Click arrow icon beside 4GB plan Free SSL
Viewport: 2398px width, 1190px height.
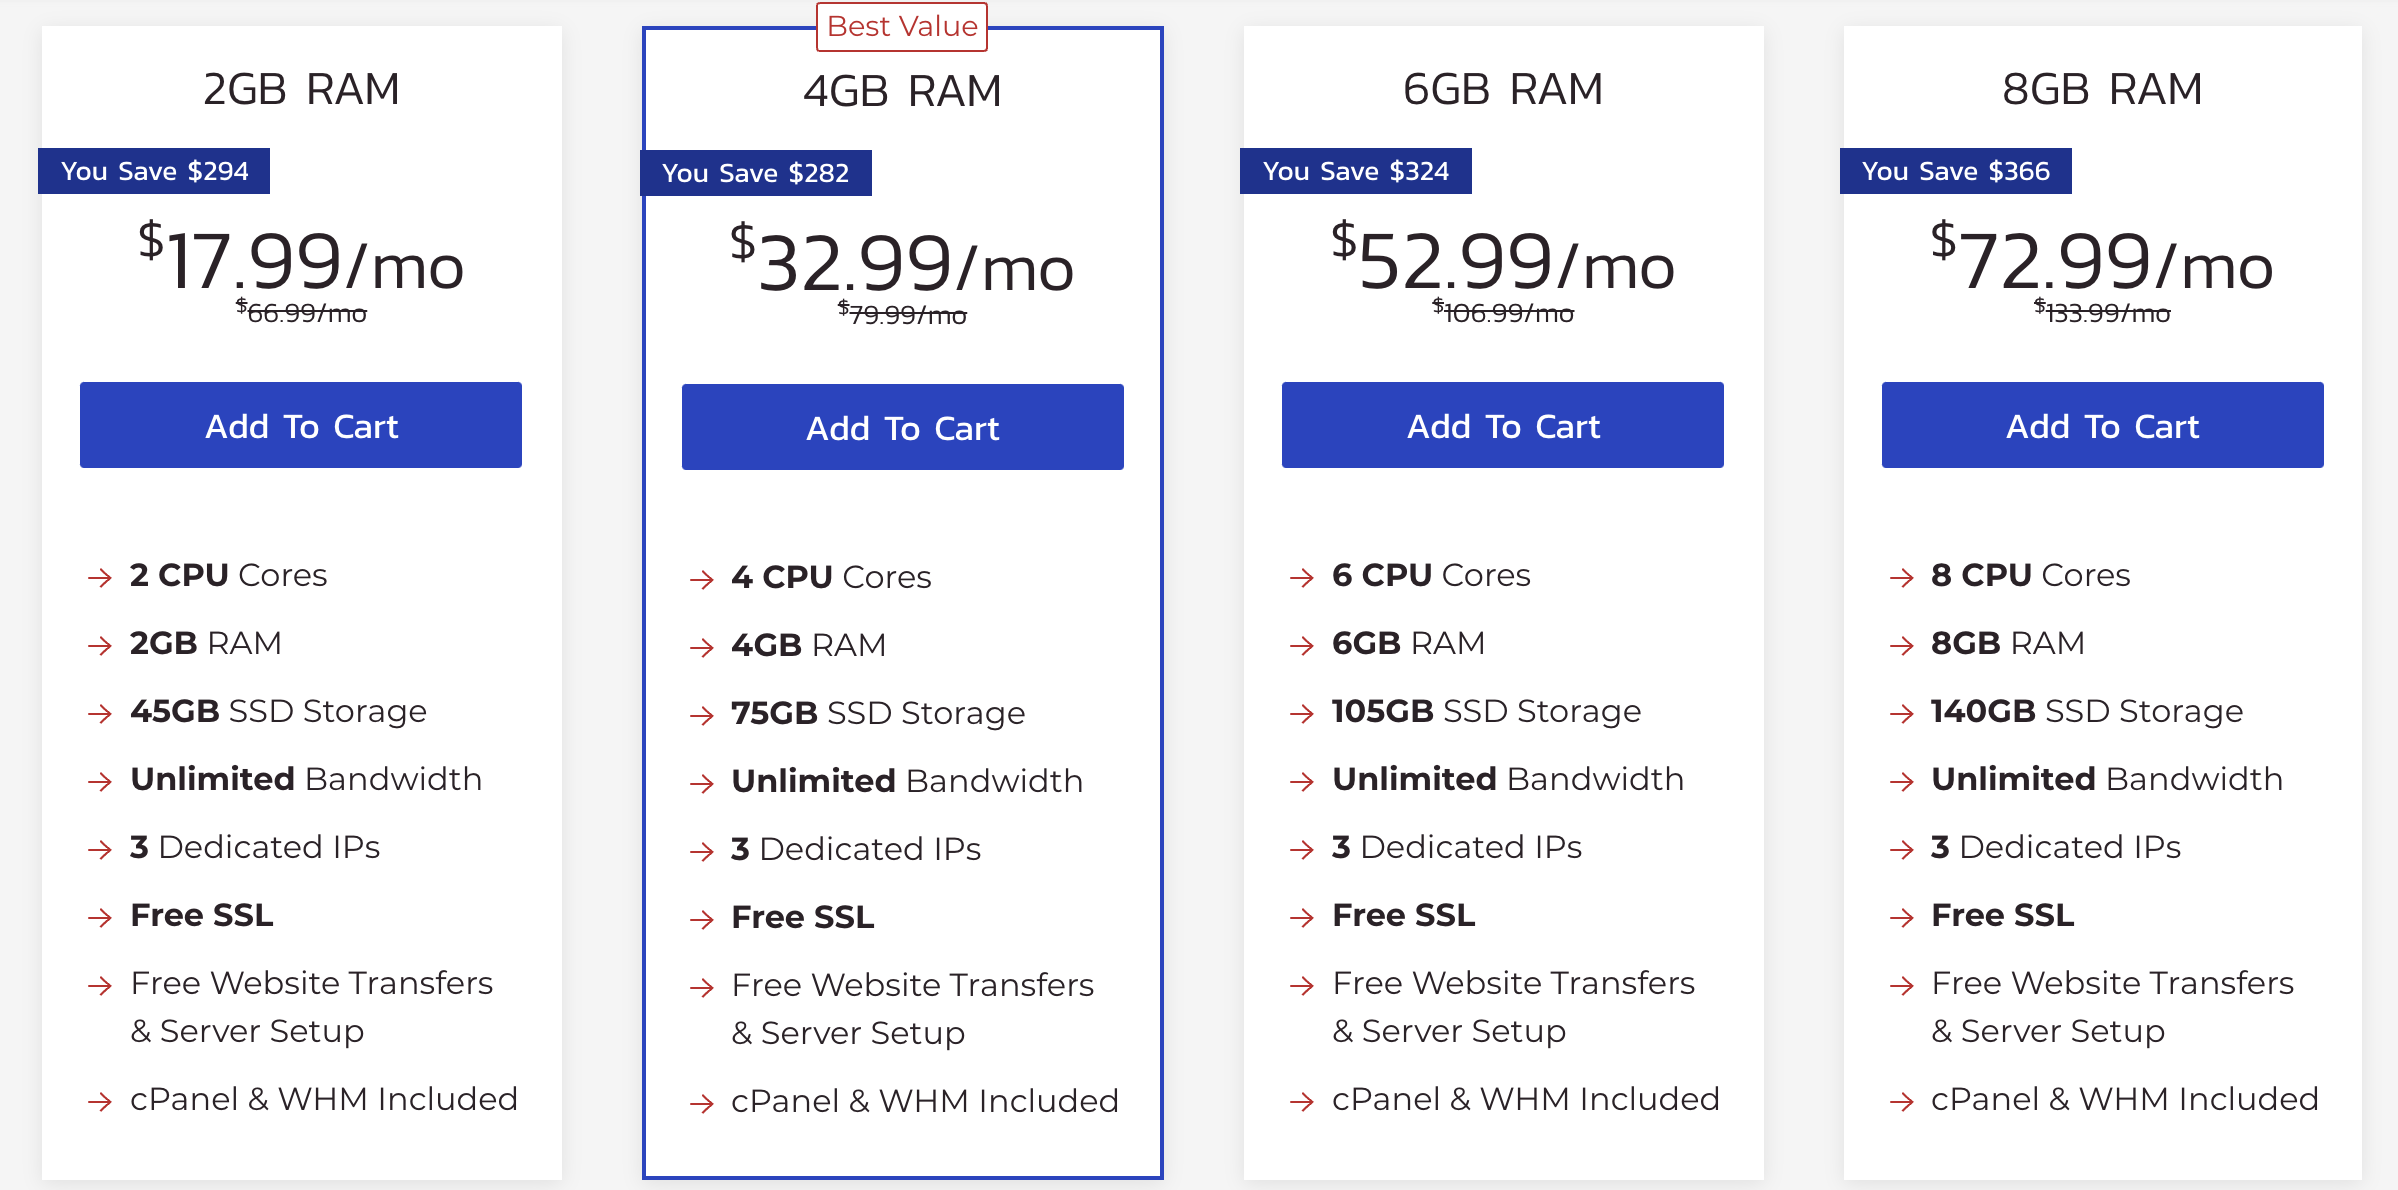coord(701,919)
